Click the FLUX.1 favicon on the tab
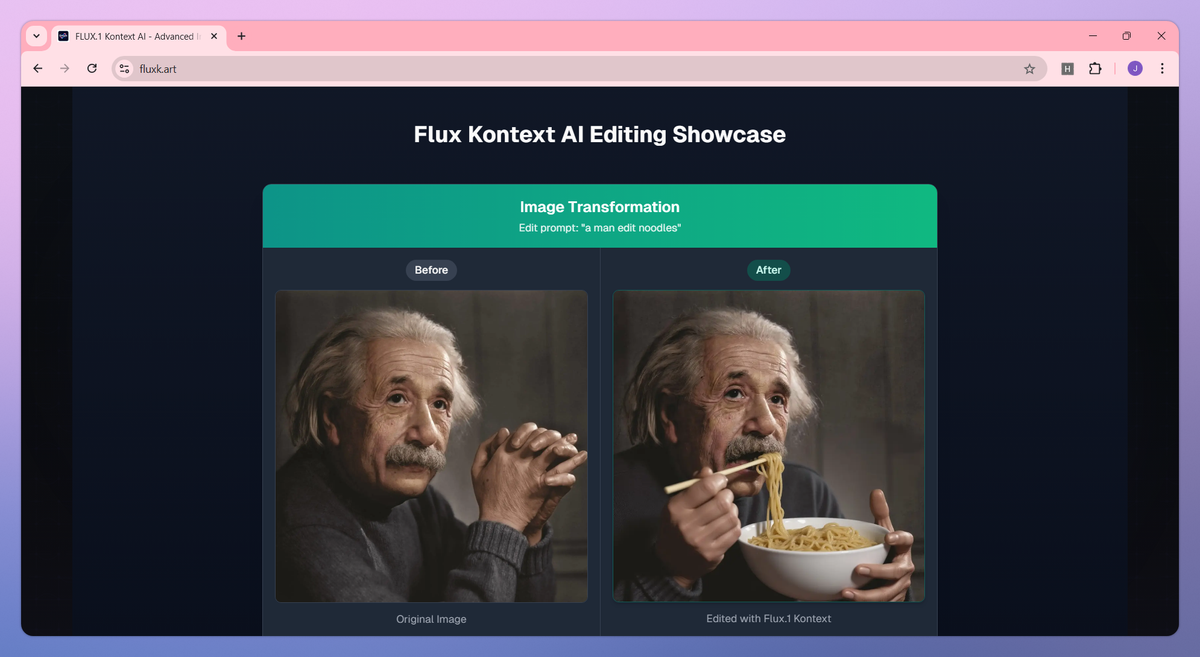 click(x=64, y=35)
